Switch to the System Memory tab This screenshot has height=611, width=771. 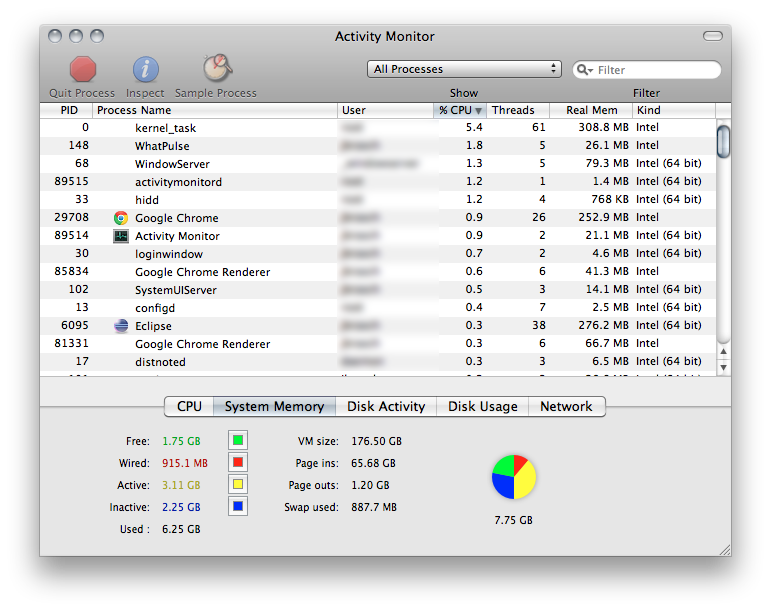274,407
